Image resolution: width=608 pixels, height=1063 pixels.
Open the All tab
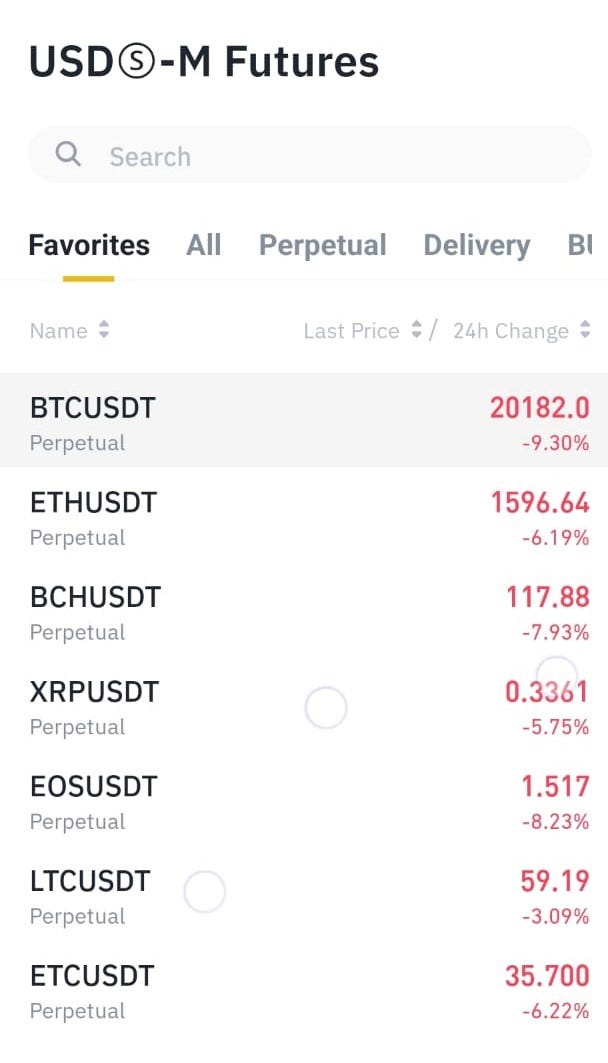tap(204, 245)
